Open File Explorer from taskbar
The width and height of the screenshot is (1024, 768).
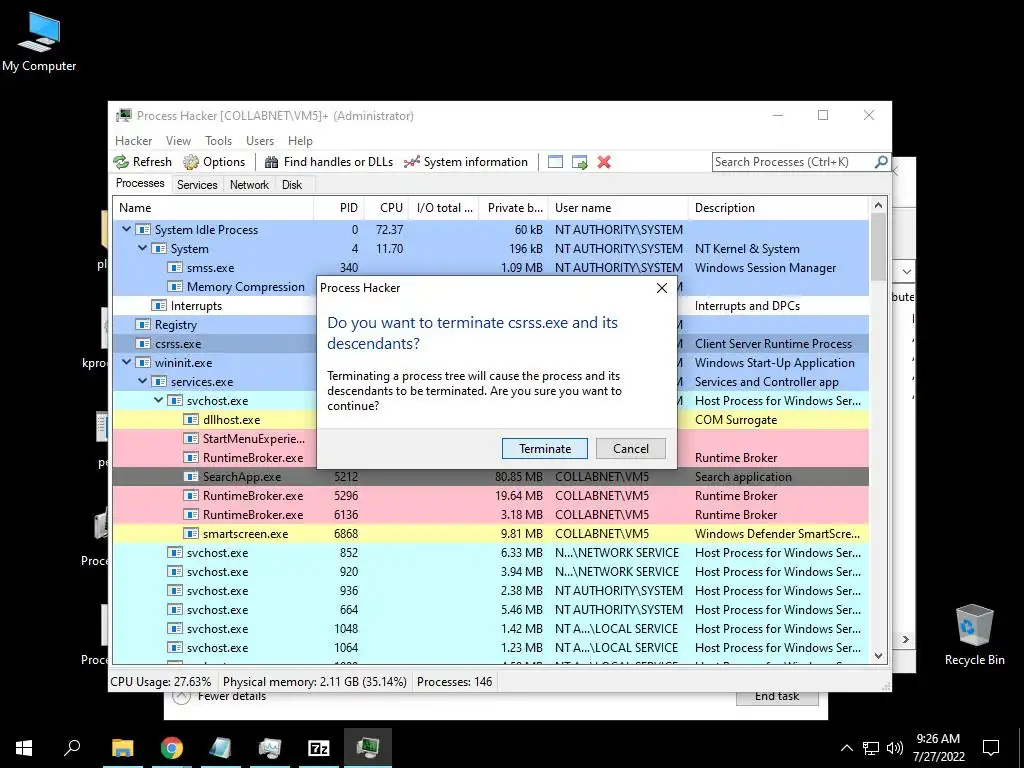pyautogui.click(x=123, y=748)
